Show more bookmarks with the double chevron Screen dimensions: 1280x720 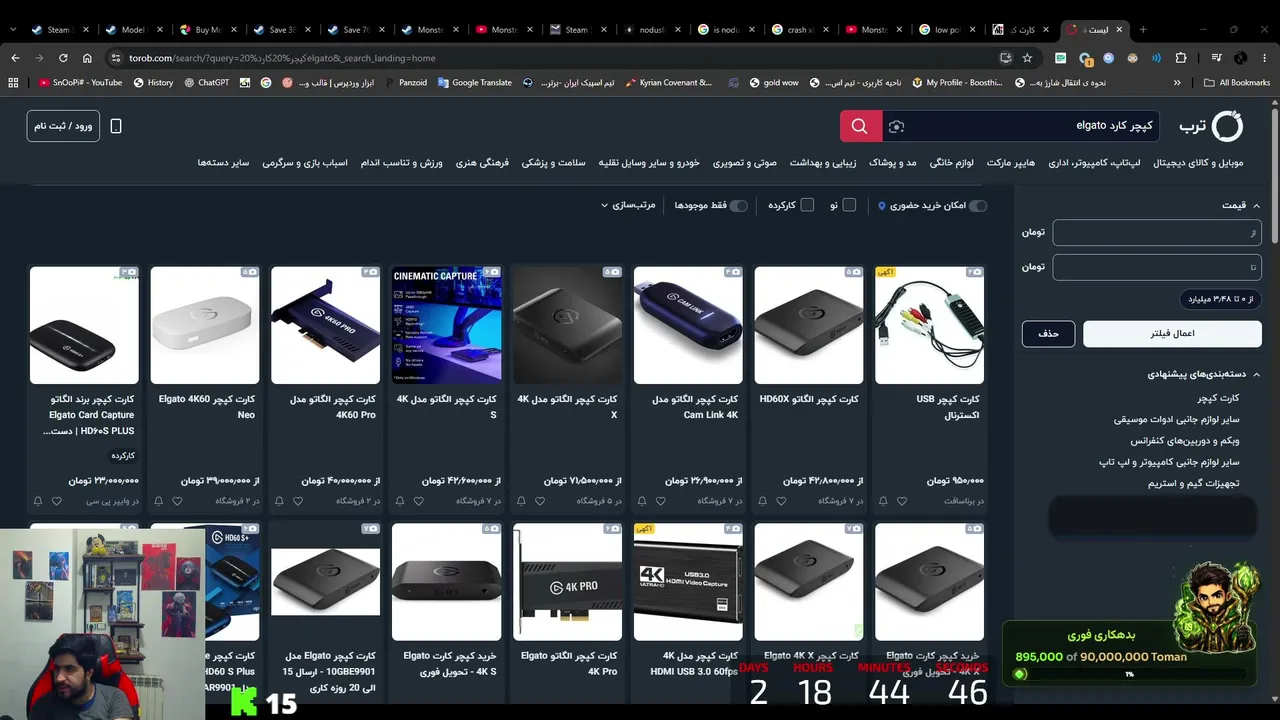coord(1177,83)
